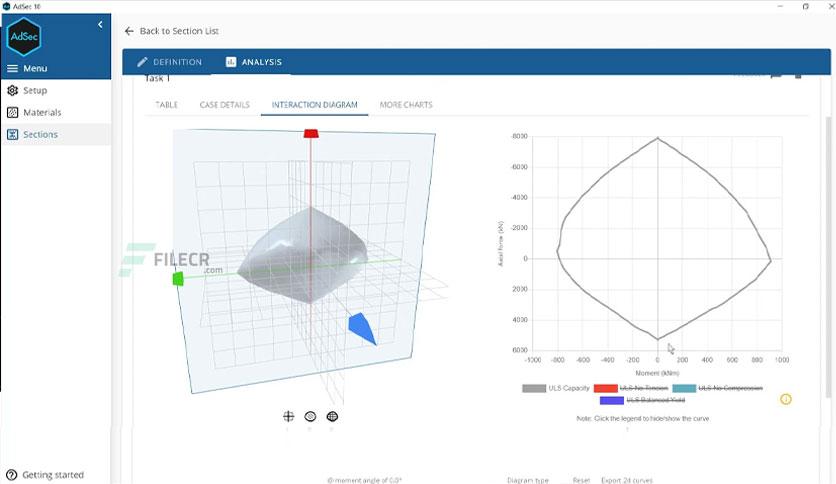Switch to the Analysis tab

pyautogui.click(x=254, y=62)
